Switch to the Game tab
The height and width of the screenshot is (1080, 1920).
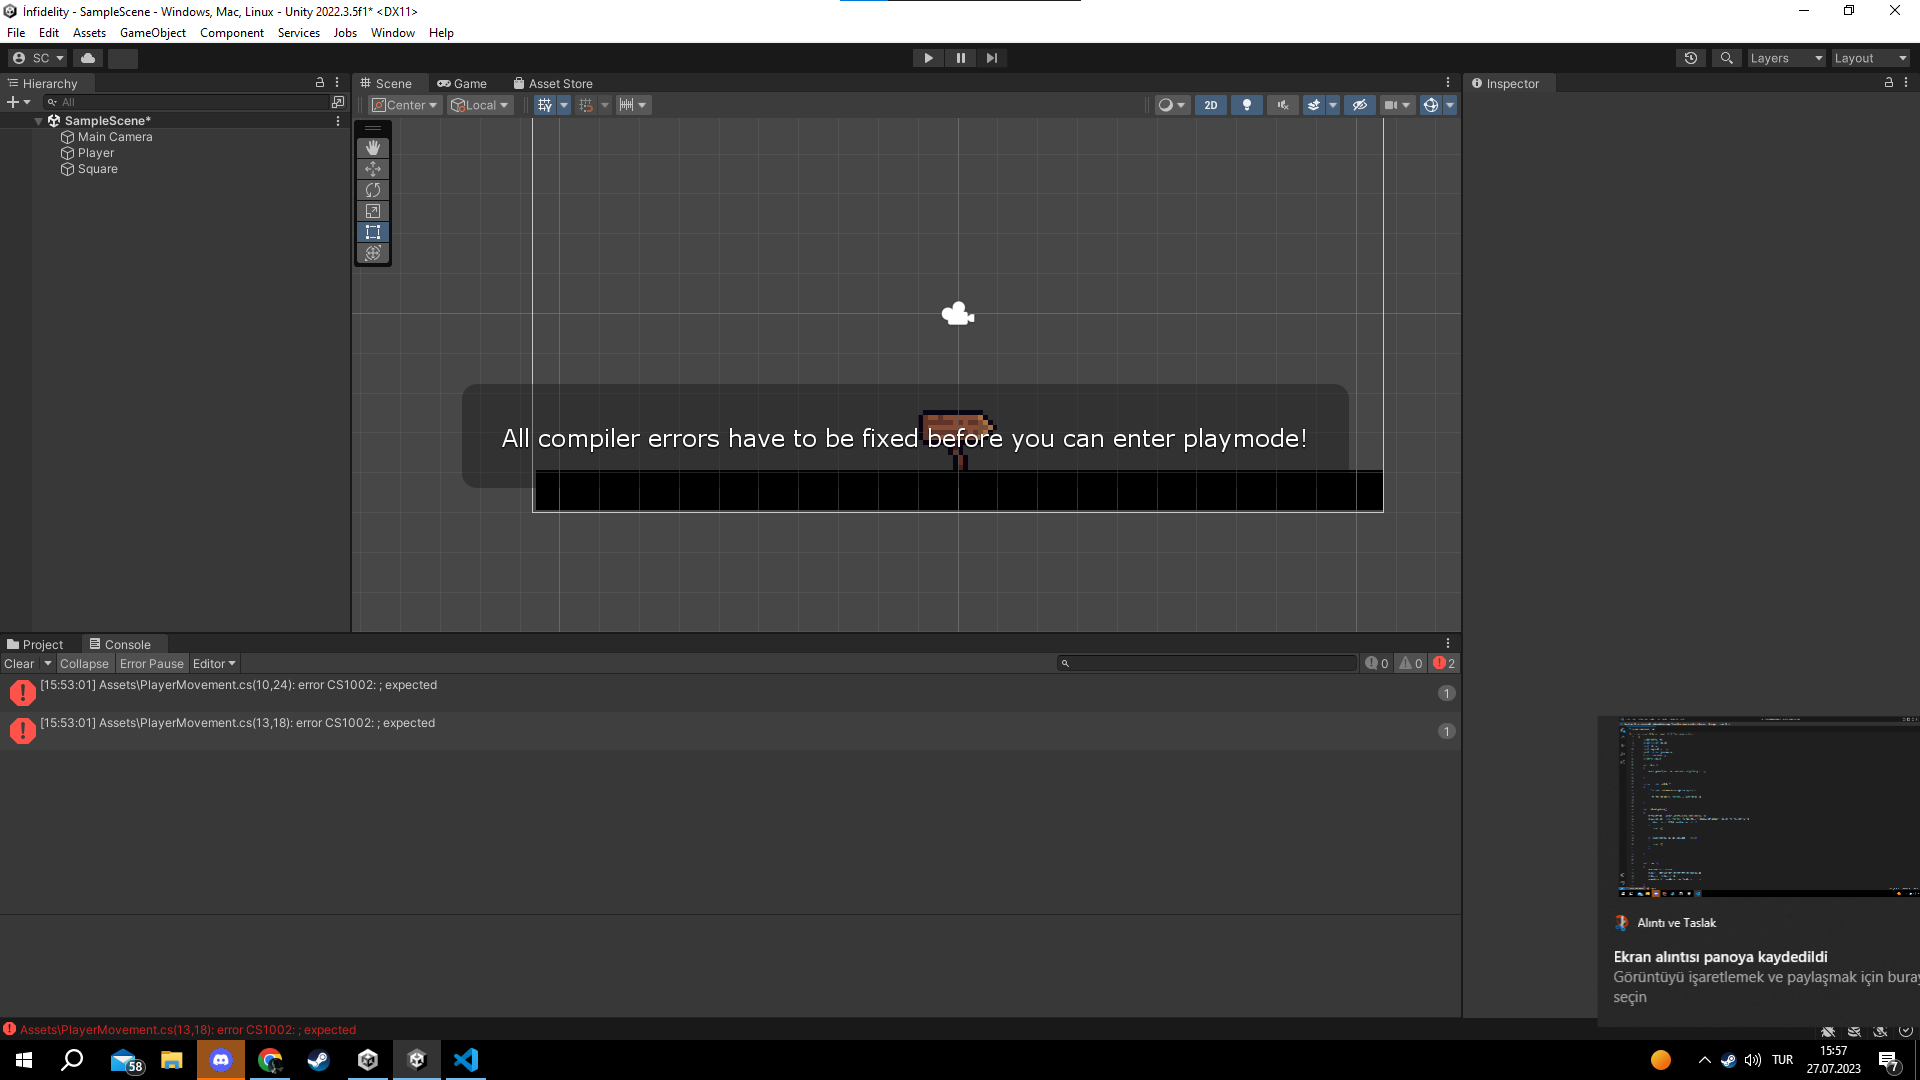tap(462, 84)
